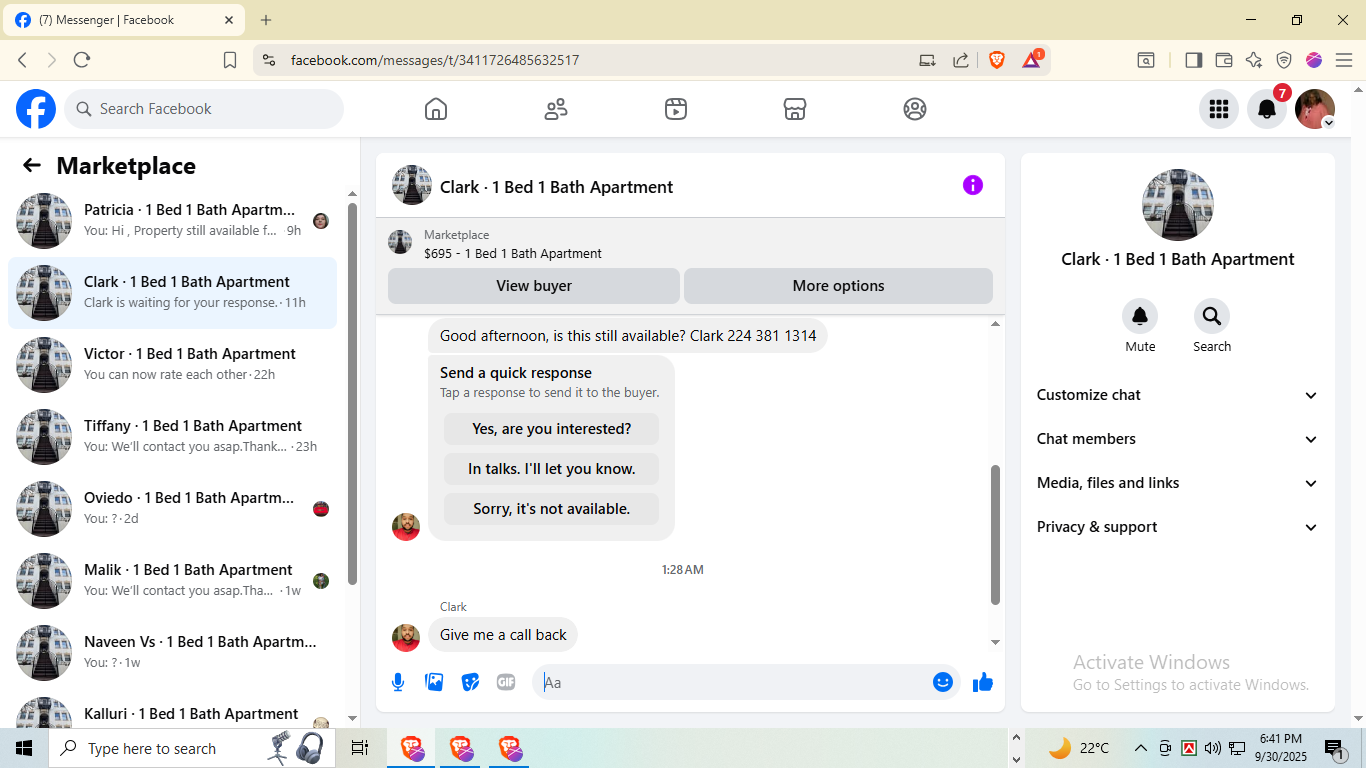Open Malik's apartment conversation
This screenshot has width=1366, height=768.
tap(172, 581)
